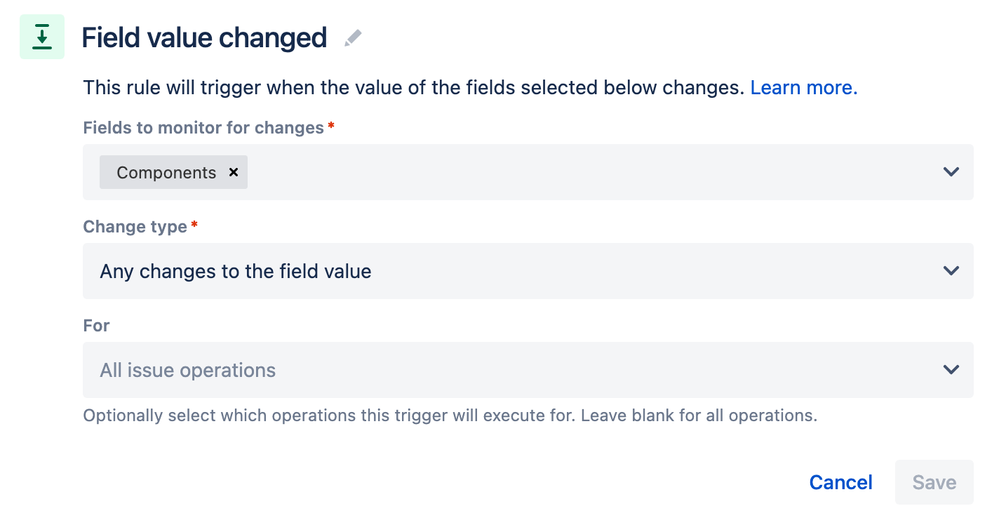Click the pencil icon to rename trigger
Screen dimensions: 999x514
352,38
